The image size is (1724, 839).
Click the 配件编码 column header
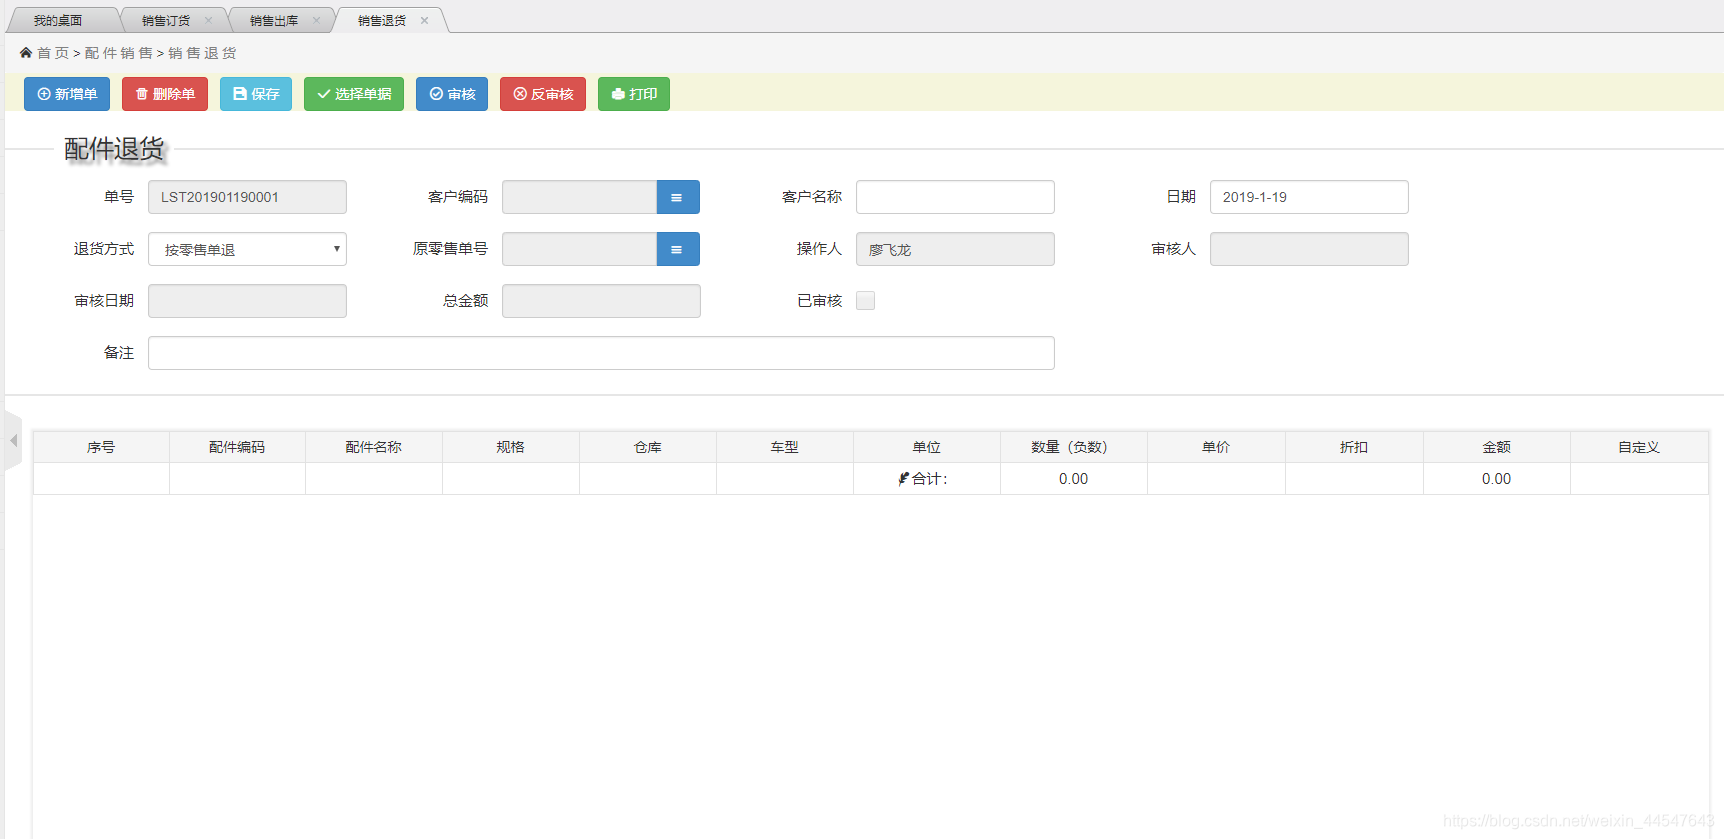(237, 447)
